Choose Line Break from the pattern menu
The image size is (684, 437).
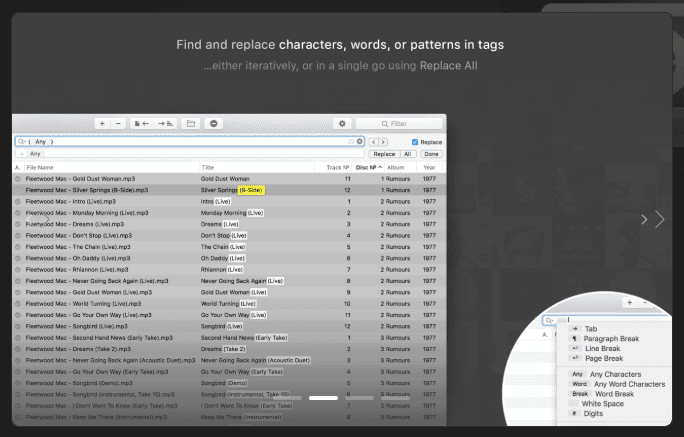[x=602, y=348]
